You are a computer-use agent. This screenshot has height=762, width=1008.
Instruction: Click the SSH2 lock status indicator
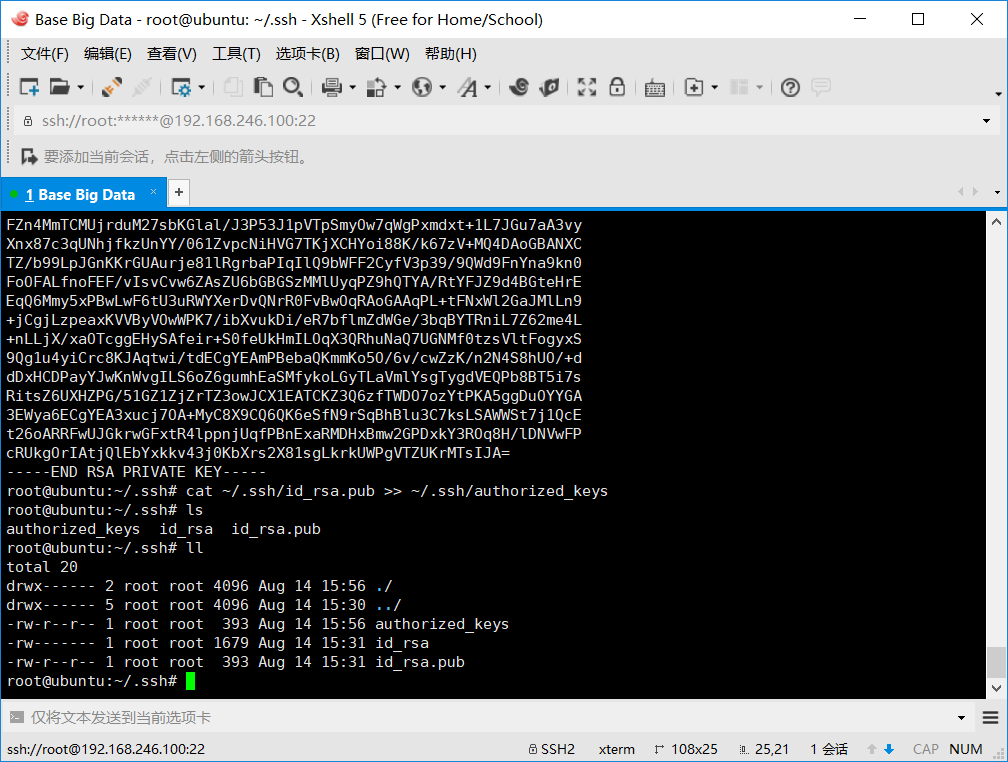point(552,749)
